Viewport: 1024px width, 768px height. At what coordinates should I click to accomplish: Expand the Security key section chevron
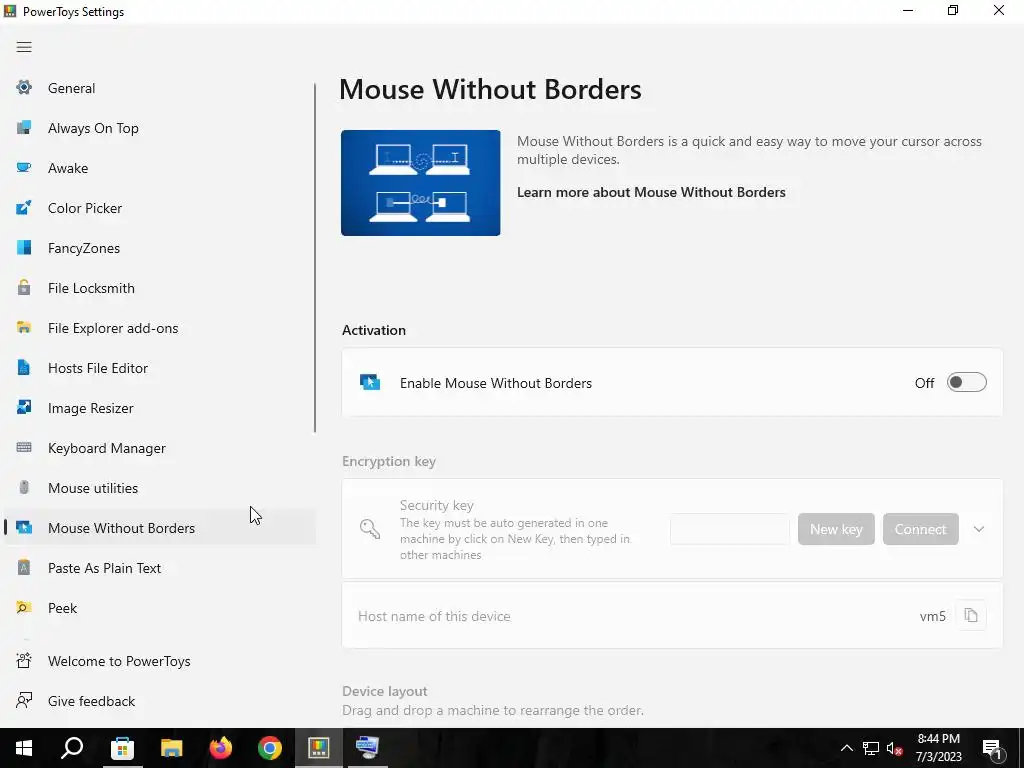[978, 529]
